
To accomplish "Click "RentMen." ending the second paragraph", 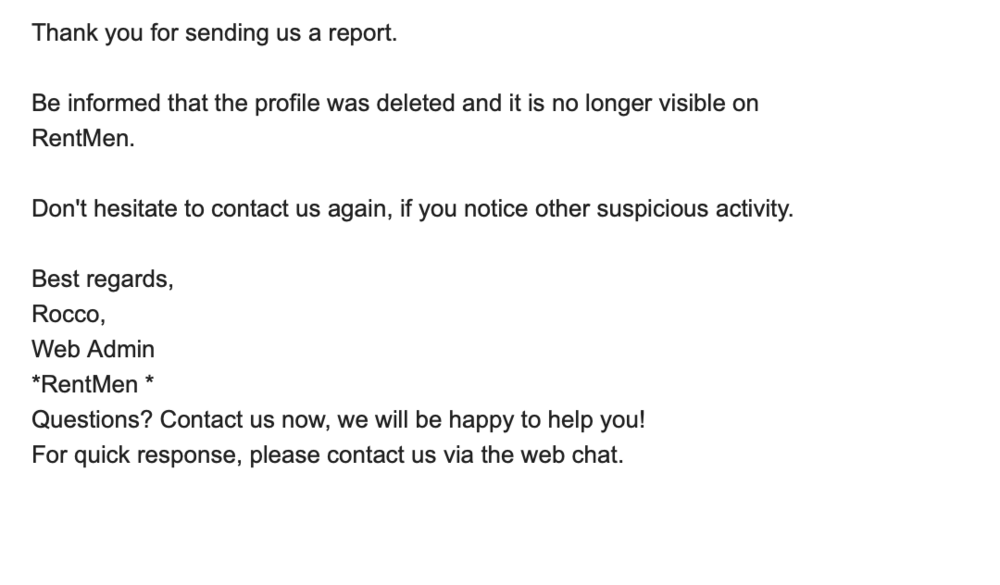I will (82, 139).
